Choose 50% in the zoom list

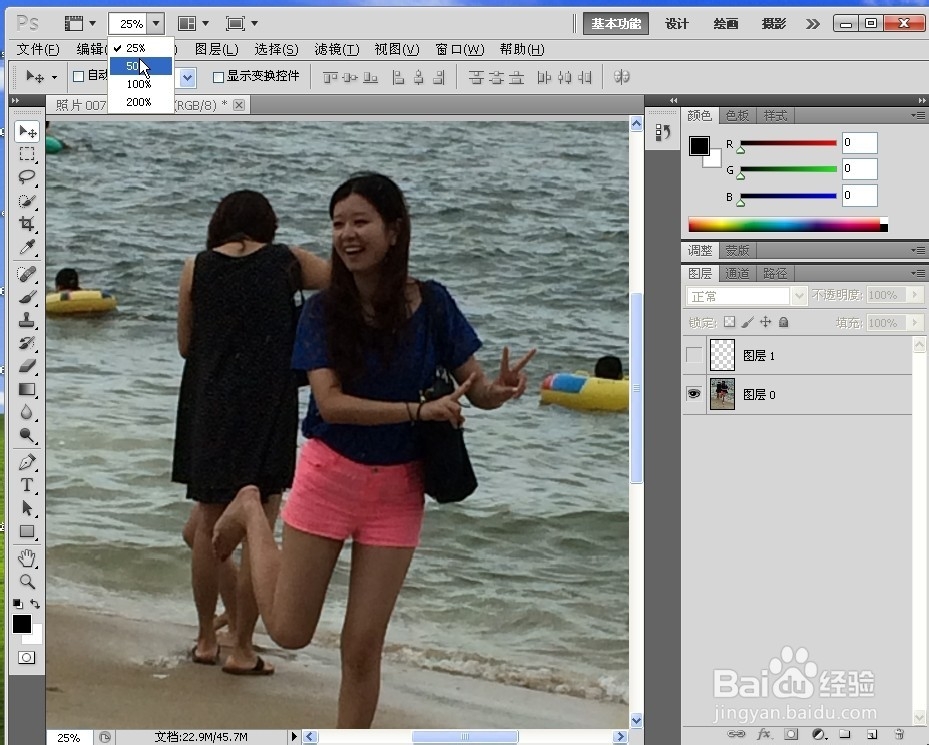[141, 66]
